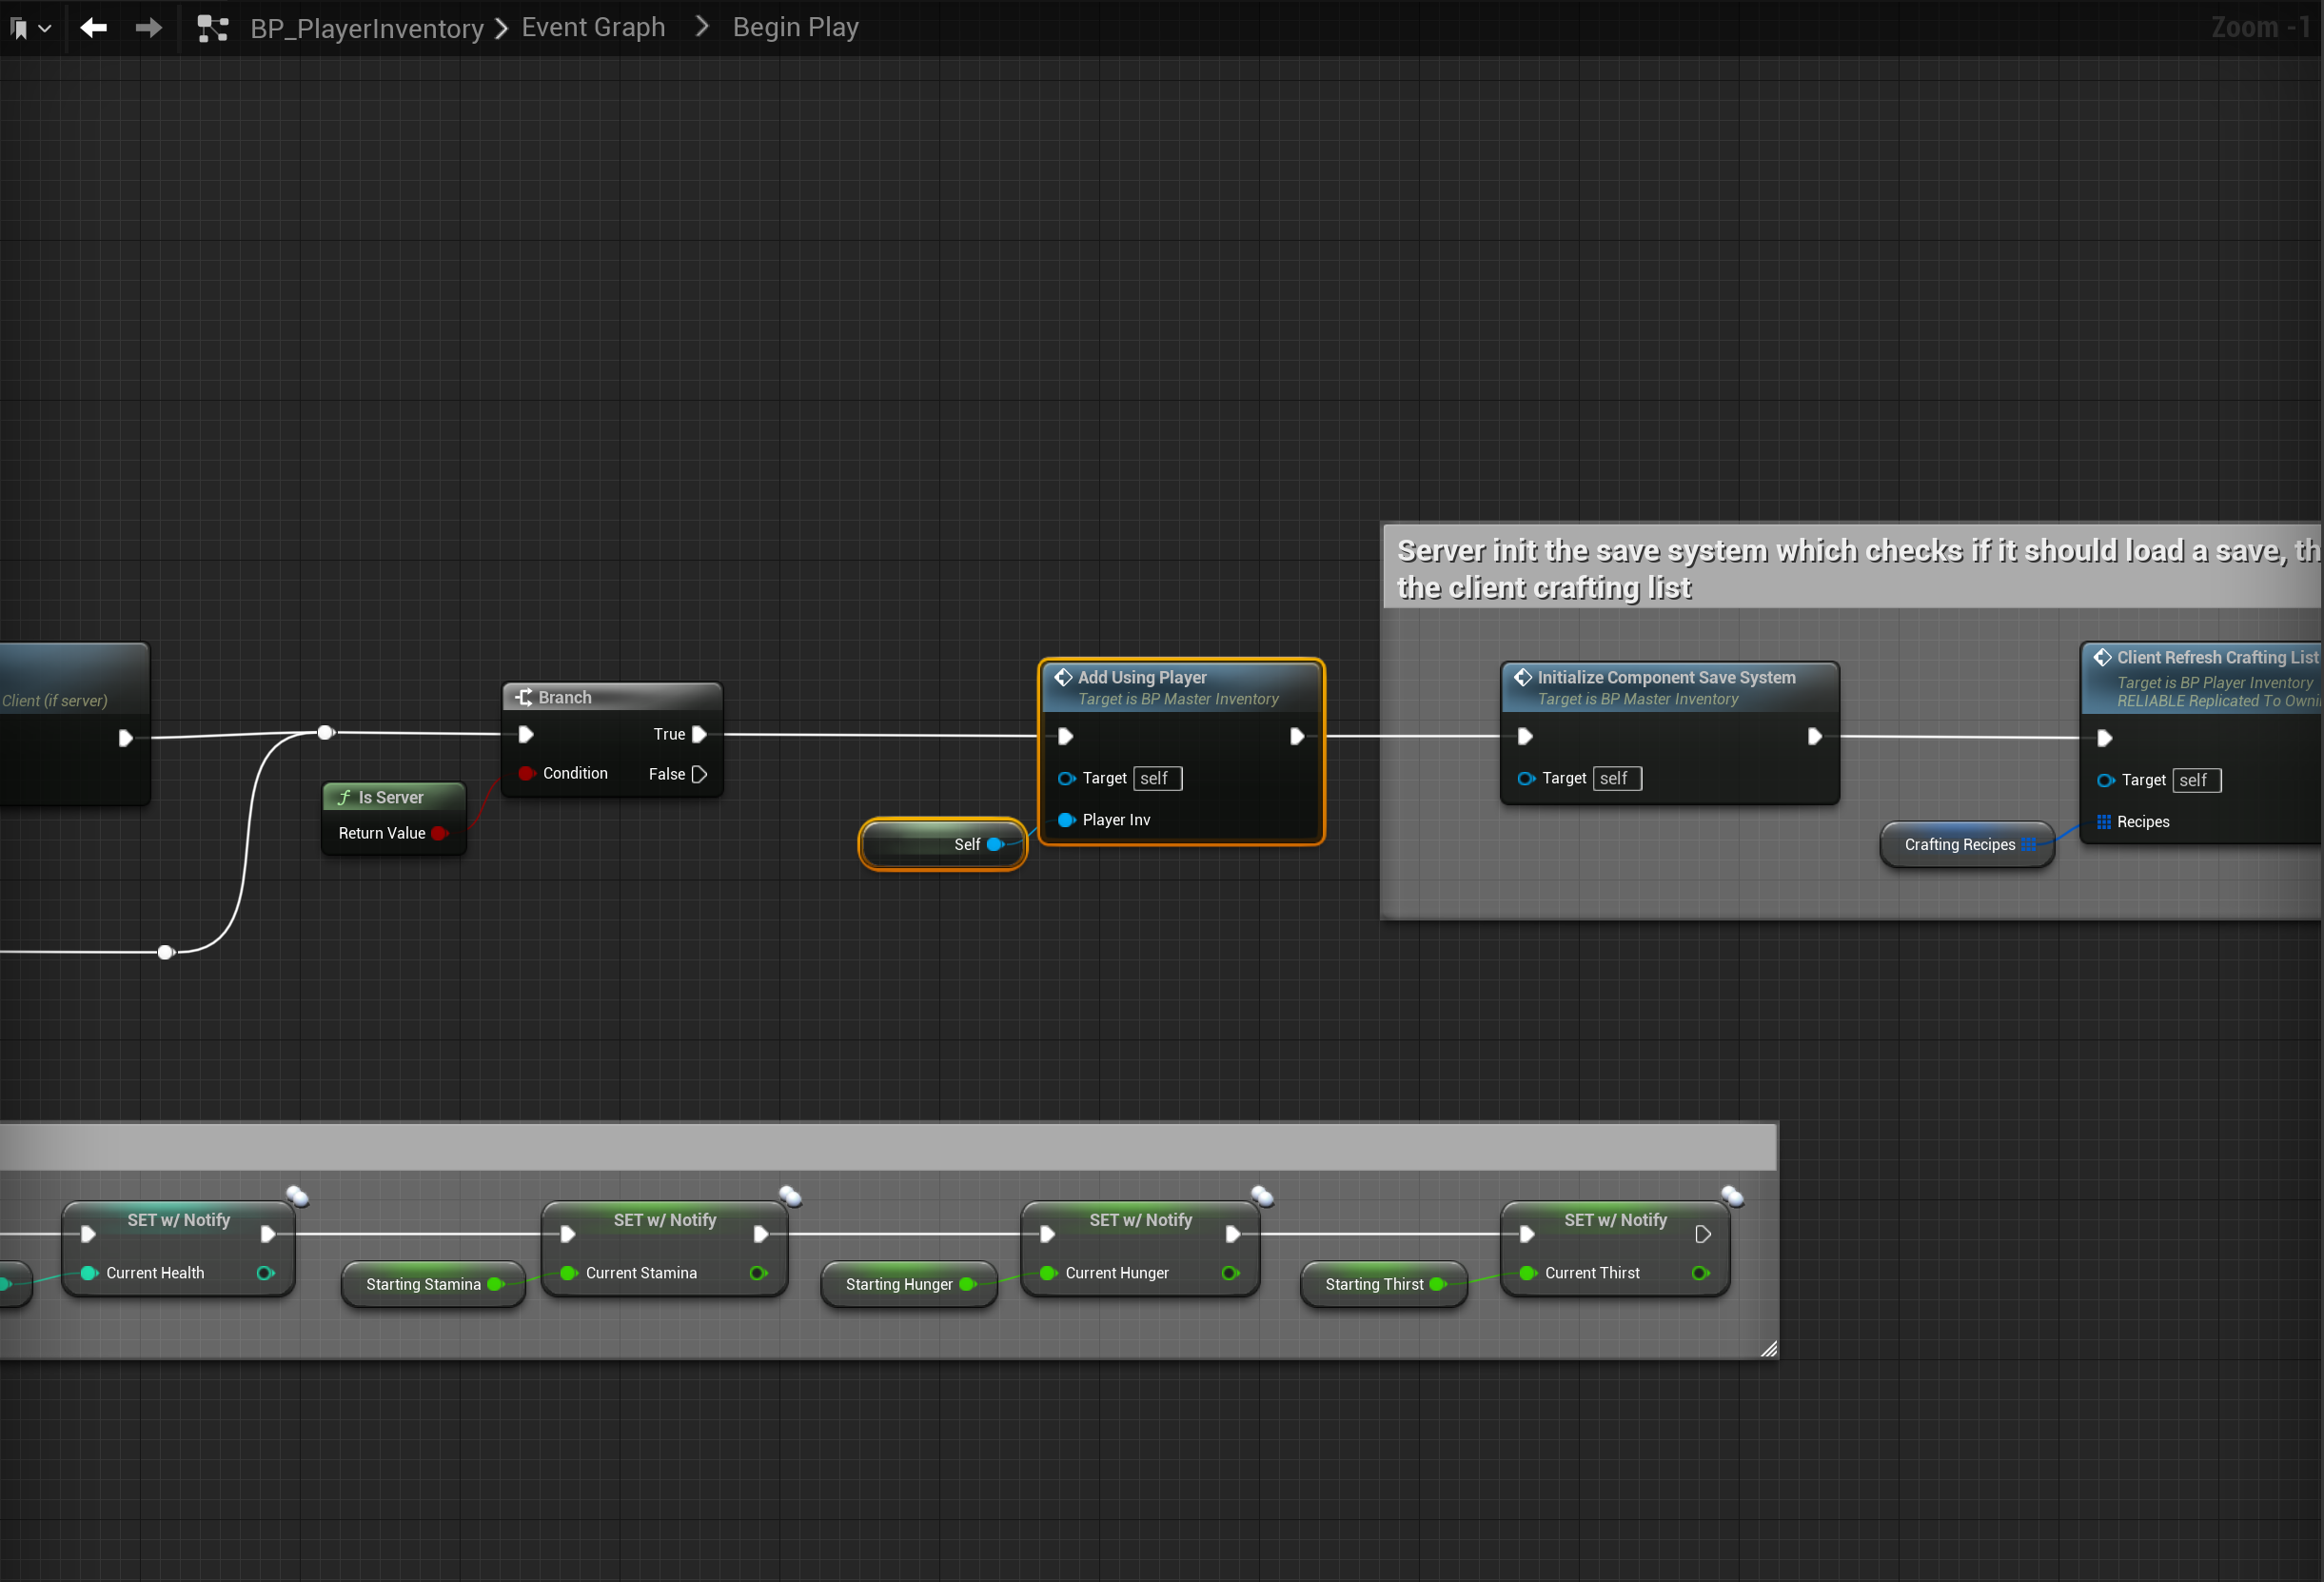Screen dimensions: 2324x1582
Task: Select BP_PlayerInventory in the breadcrumb
Action: 366,28
